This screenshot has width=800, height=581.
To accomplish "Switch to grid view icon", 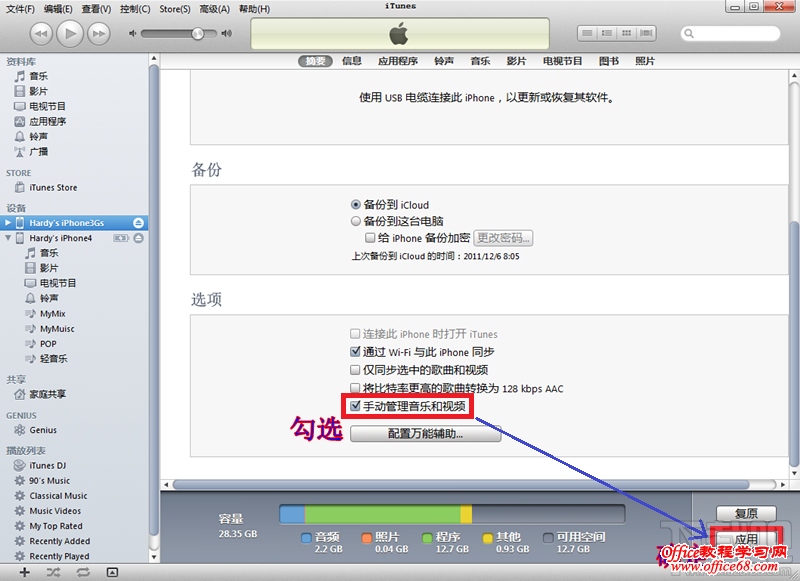I will 627,33.
